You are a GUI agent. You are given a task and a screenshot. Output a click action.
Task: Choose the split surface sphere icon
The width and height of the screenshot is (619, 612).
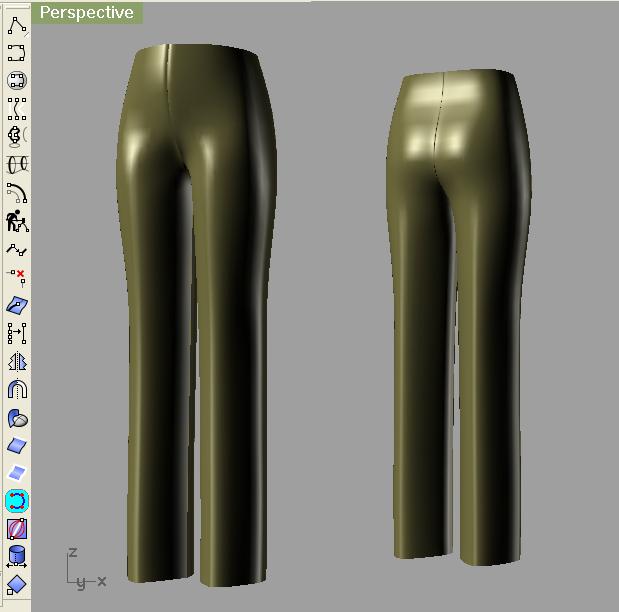coord(17,418)
